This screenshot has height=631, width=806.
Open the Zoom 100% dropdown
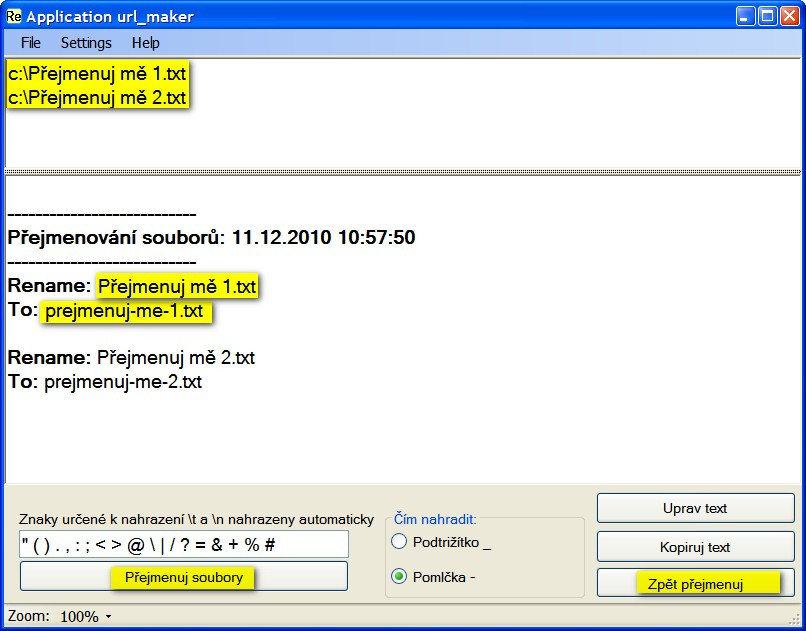click(x=85, y=616)
